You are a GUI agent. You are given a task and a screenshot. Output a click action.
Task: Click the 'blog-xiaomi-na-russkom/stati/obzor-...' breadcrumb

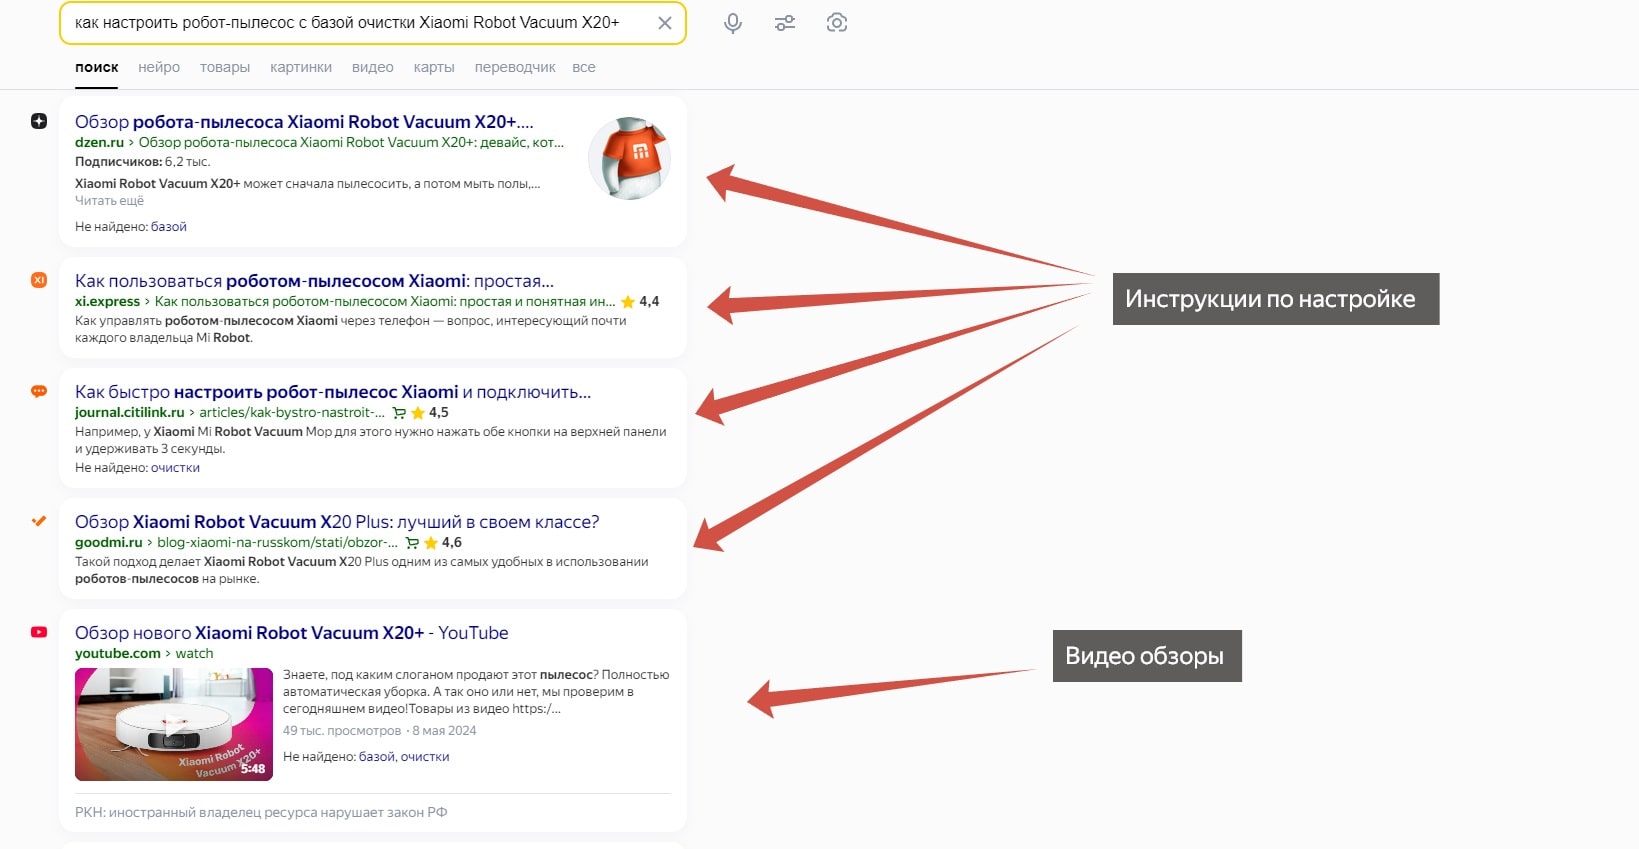[277, 543]
